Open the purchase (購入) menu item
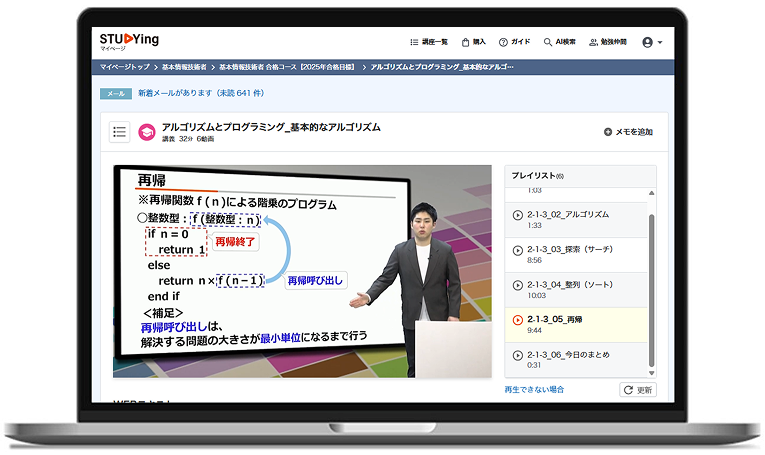765x455 pixels. 473,42
